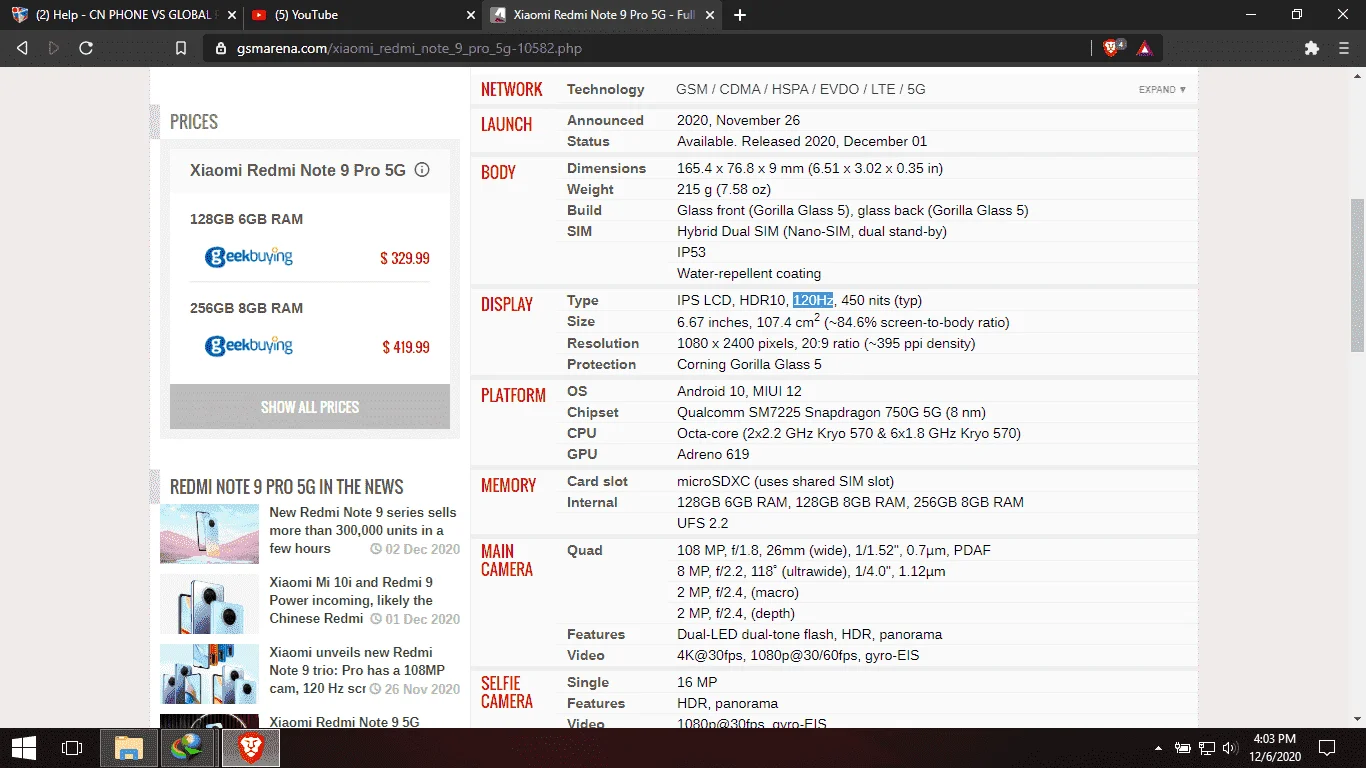Click thumbnail for Redmi Note 9 trio news

click(x=209, y=674)
